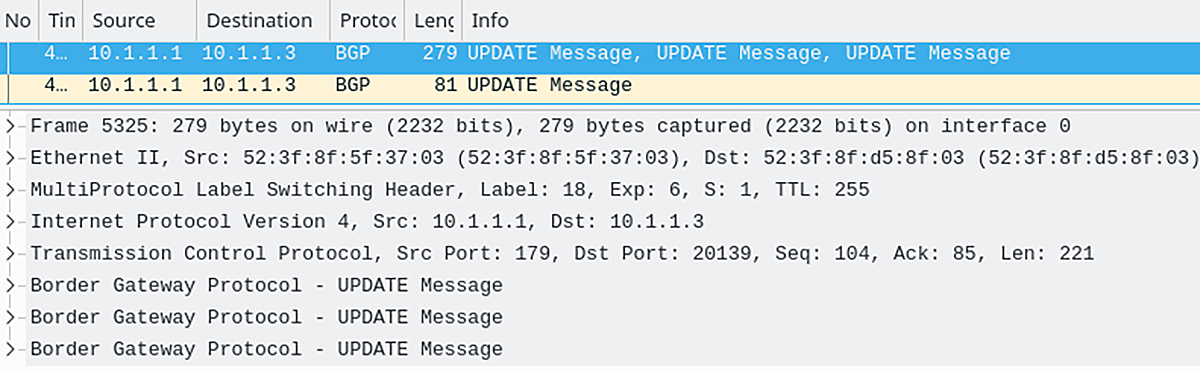Select the 81-byte UPDATE Message packet
Viewport: 1200px width, 372px height.
click(600, 86)
